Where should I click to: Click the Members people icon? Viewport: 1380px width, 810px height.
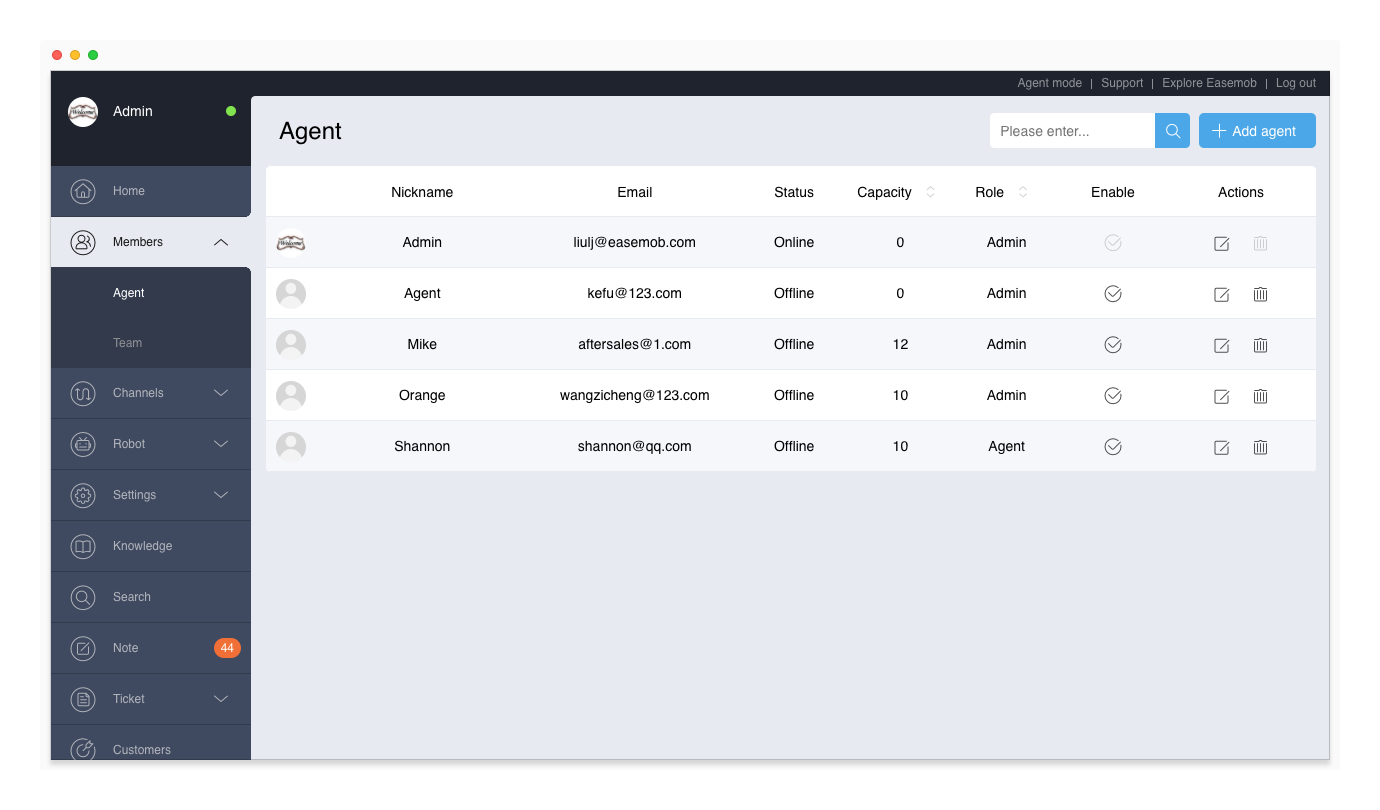click(83, 242)
